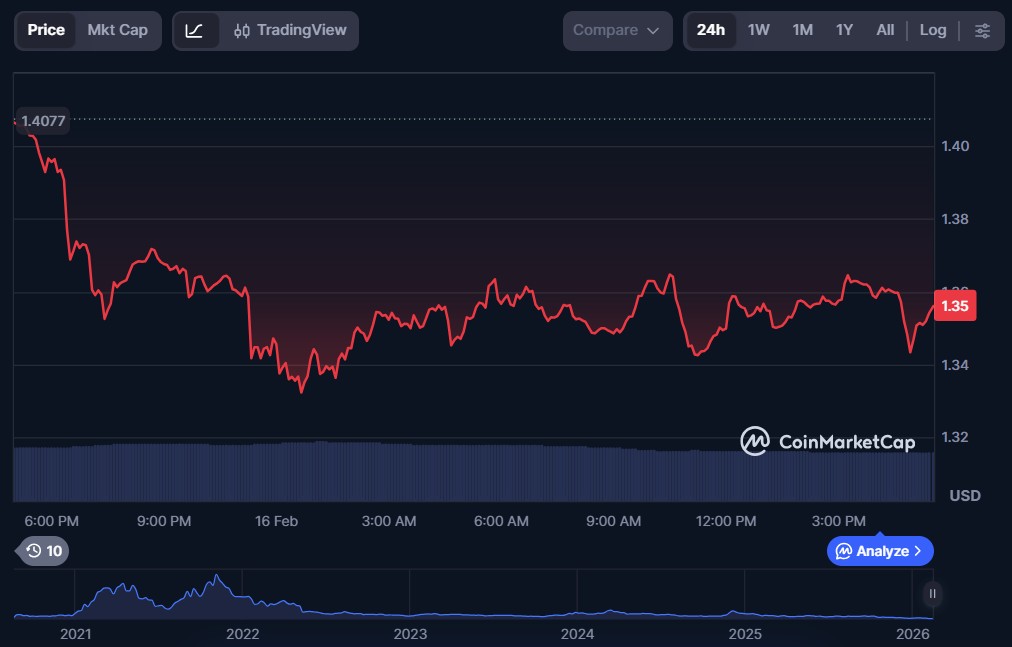Expand the Analyze chevron button
The height and width of the screenshot is (647, 1012).
[x=880, y=551]
